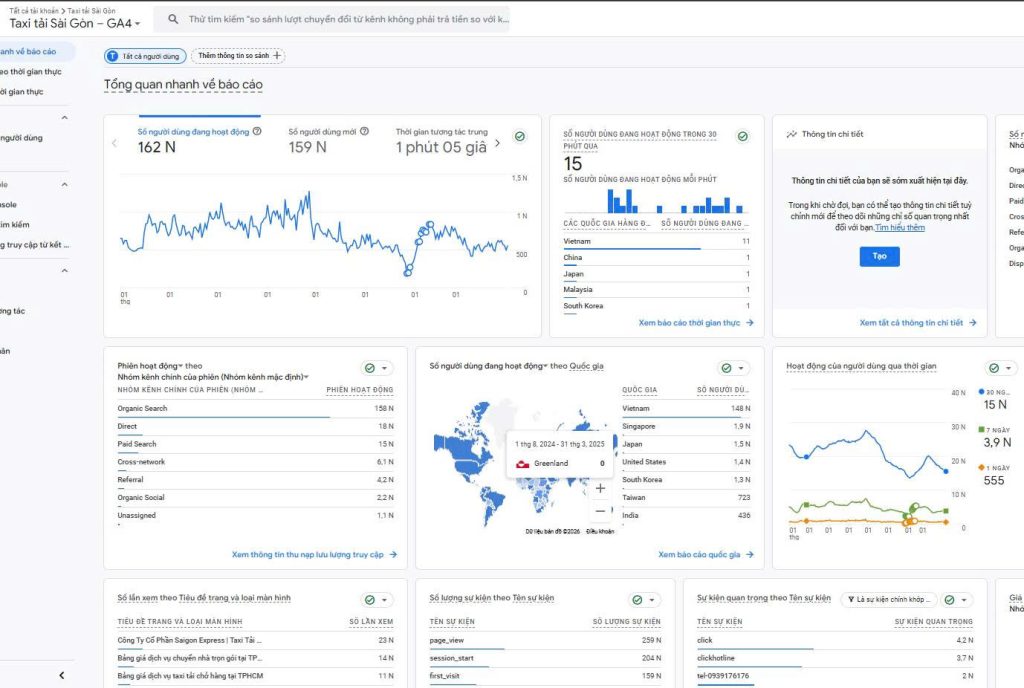Viewport: 1024px width, 688px height.
Task: Zoom in on the country map
Action: [x=600, y=489]
